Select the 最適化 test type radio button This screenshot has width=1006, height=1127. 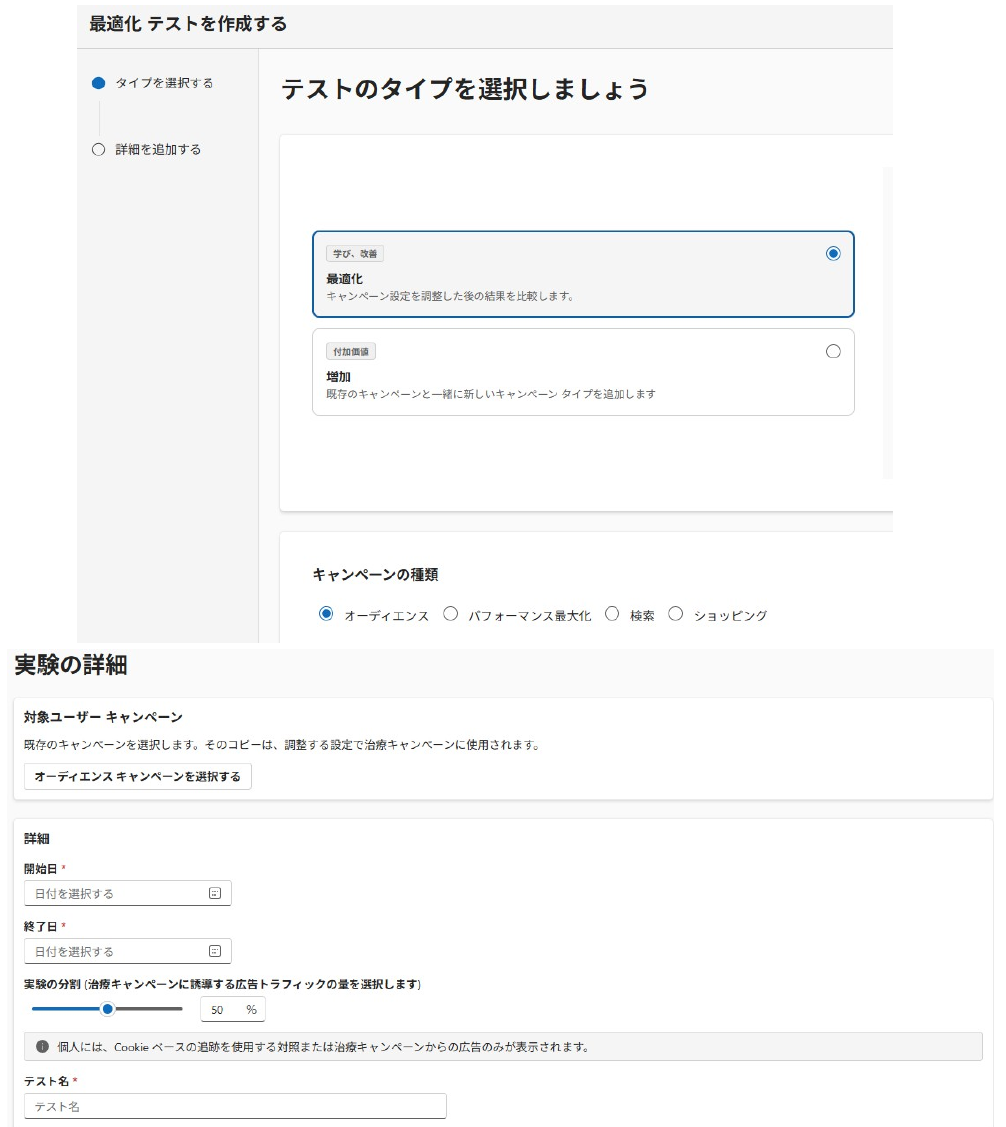[833, 253]
